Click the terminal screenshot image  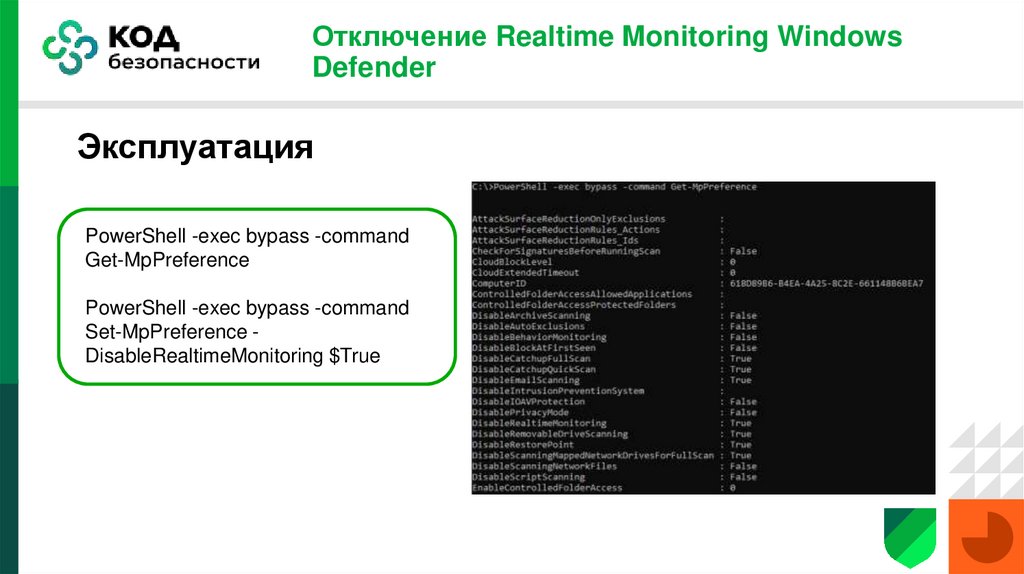pyautogui.click(x=703, y=338)
